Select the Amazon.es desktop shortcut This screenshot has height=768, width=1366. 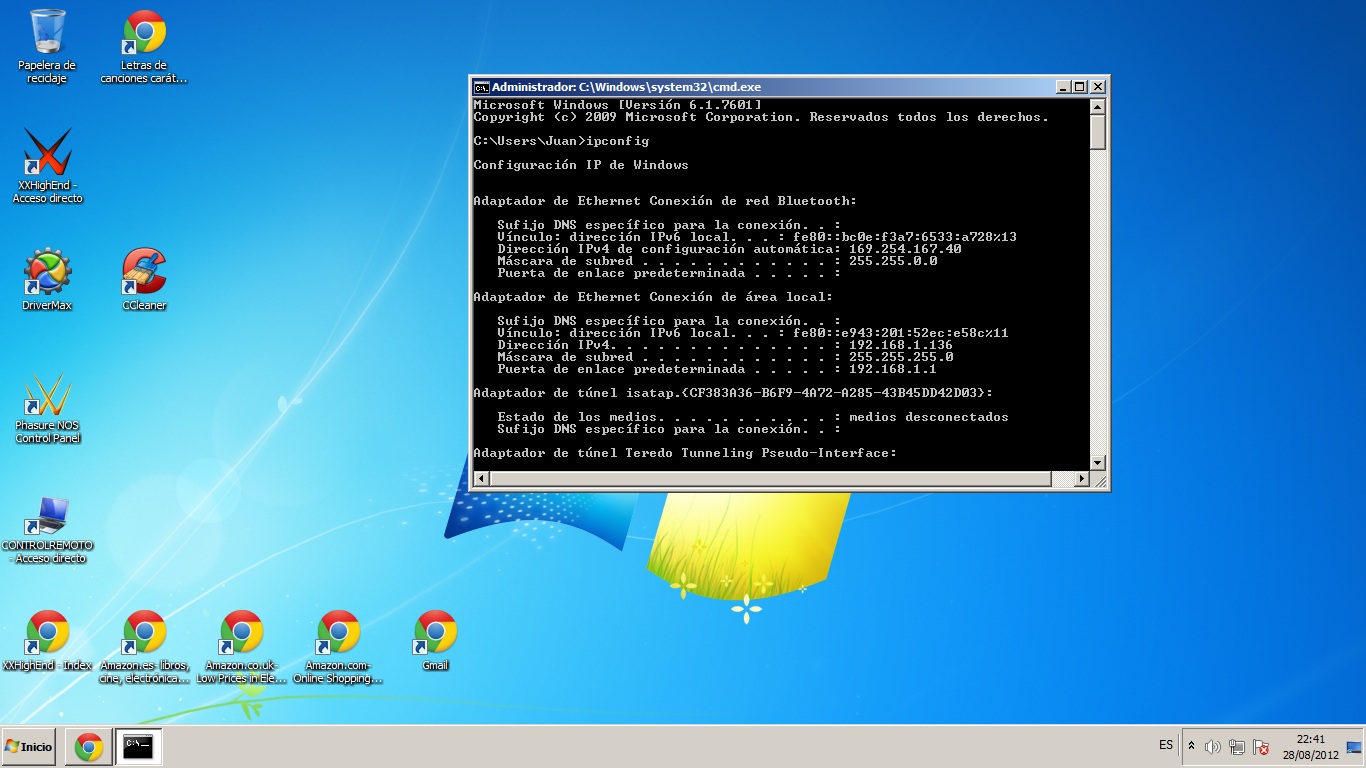(144, 646)
